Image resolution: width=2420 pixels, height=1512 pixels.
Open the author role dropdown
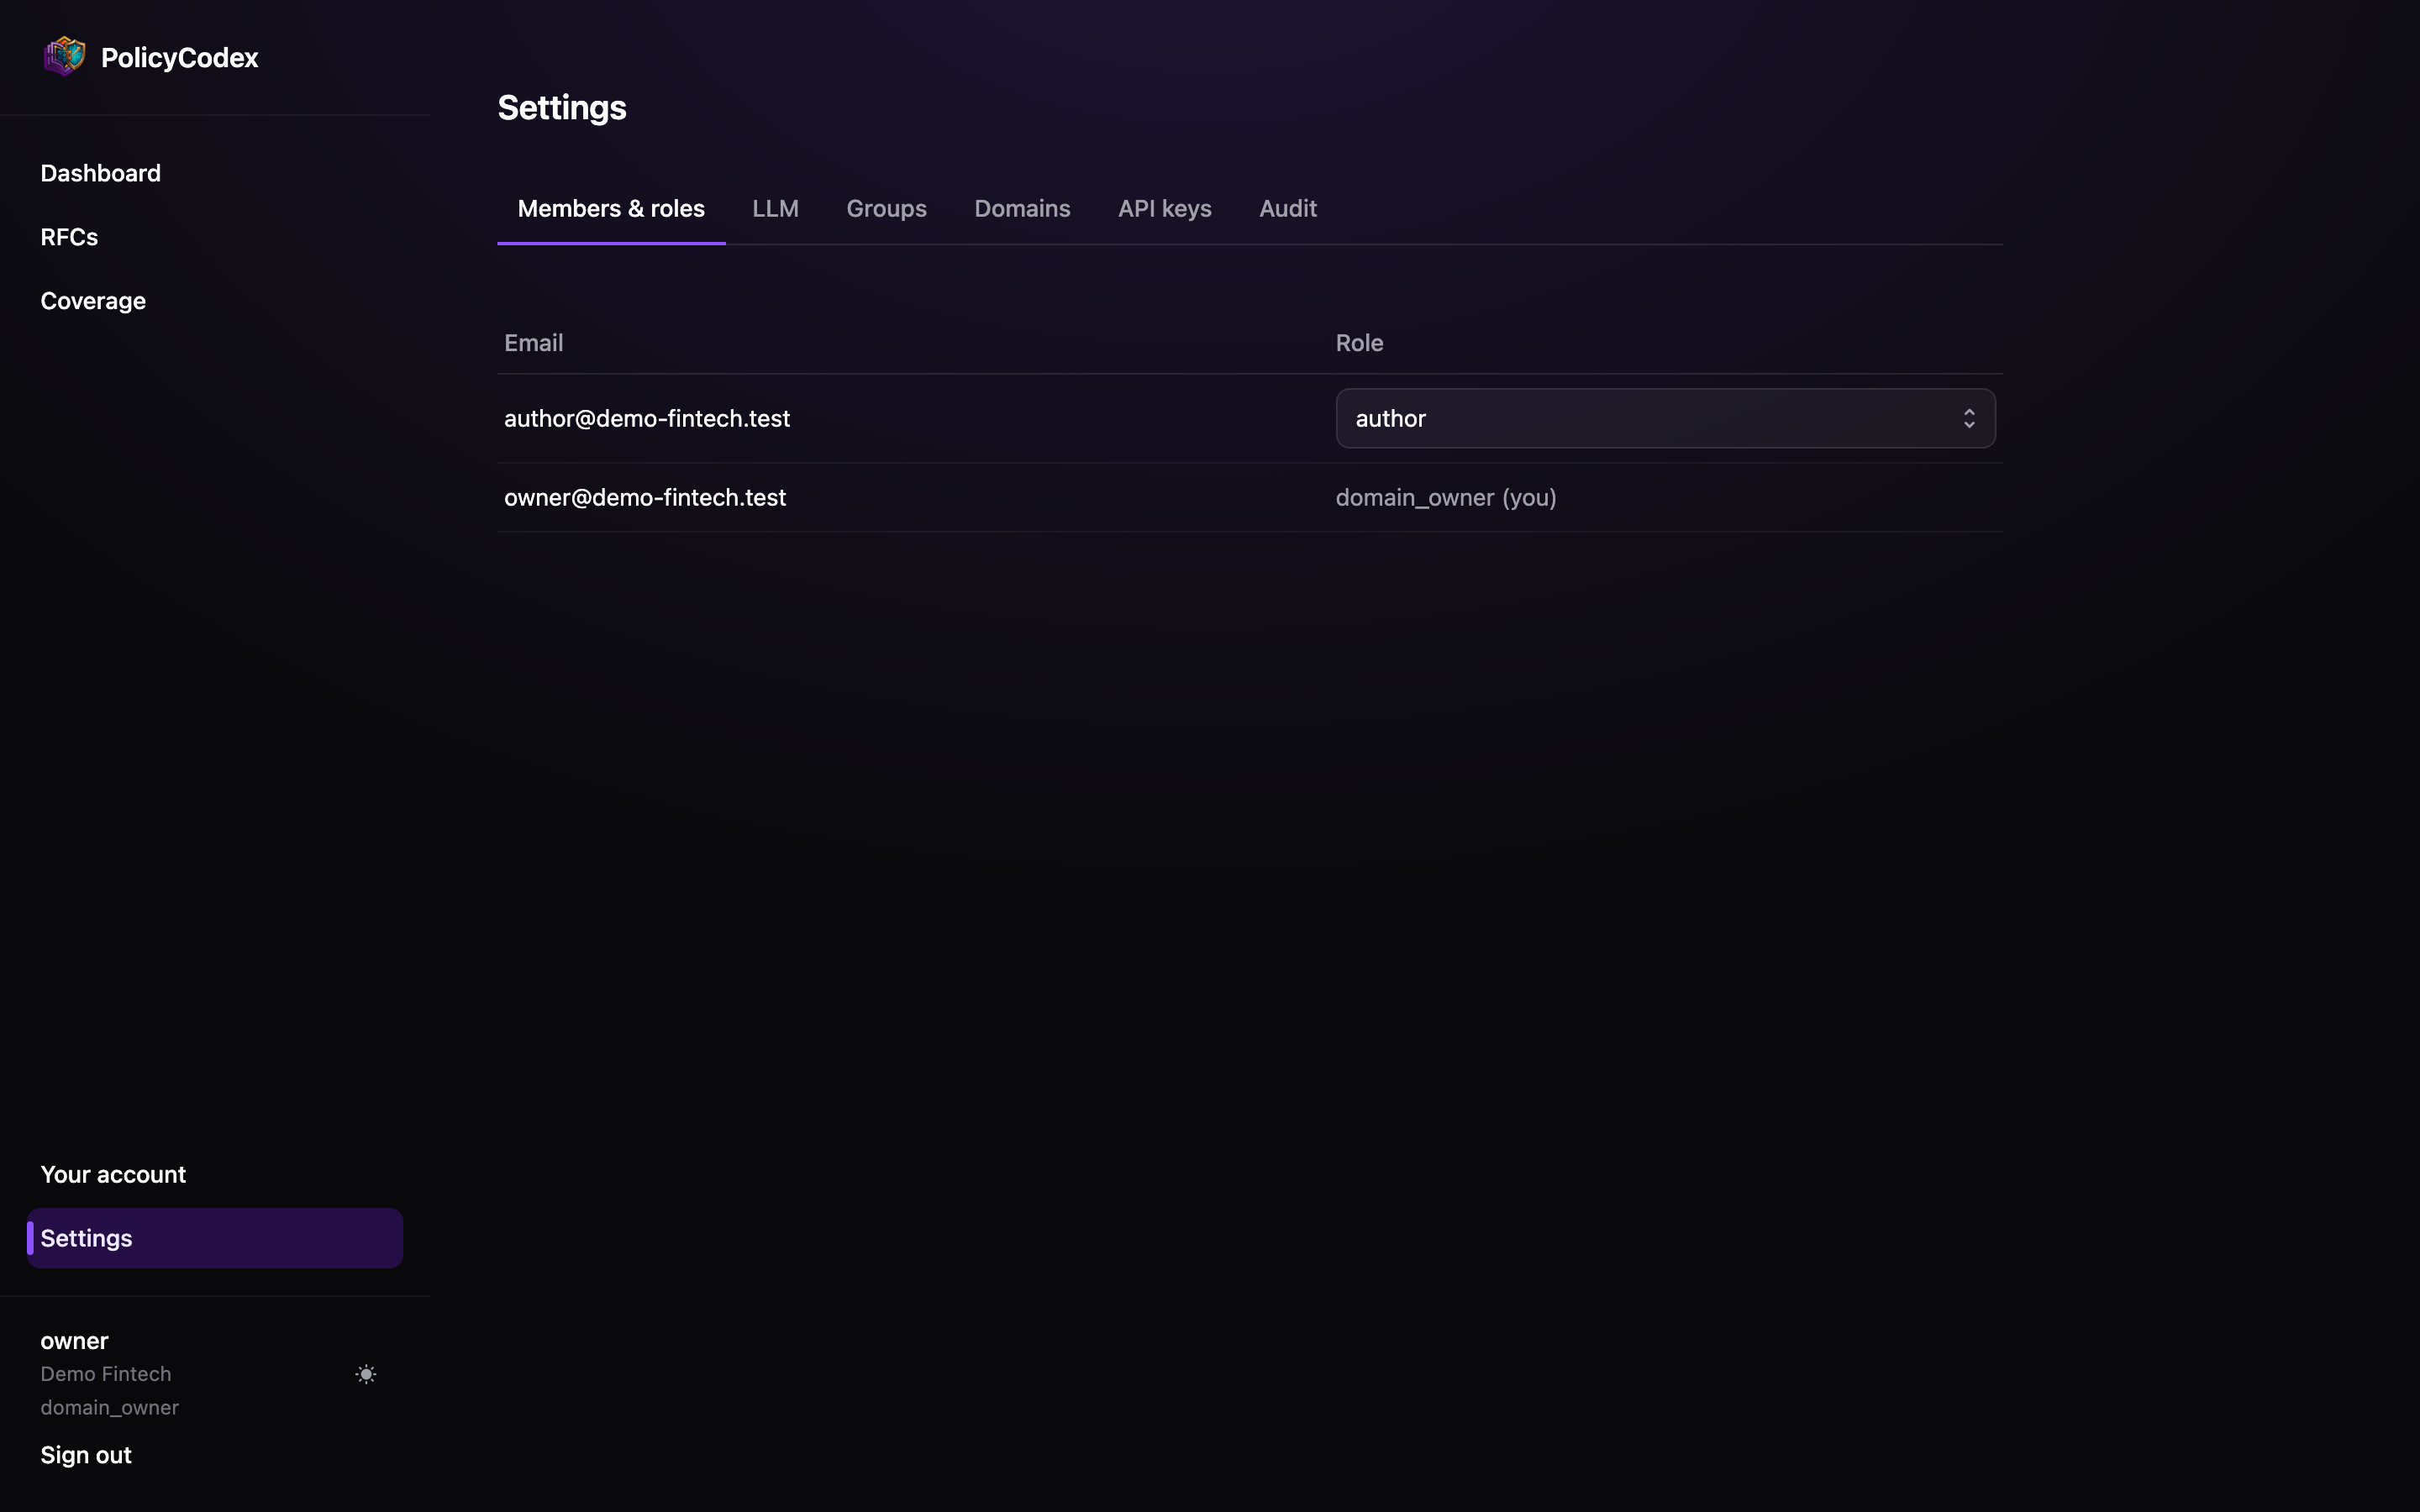coord(1665,418)
